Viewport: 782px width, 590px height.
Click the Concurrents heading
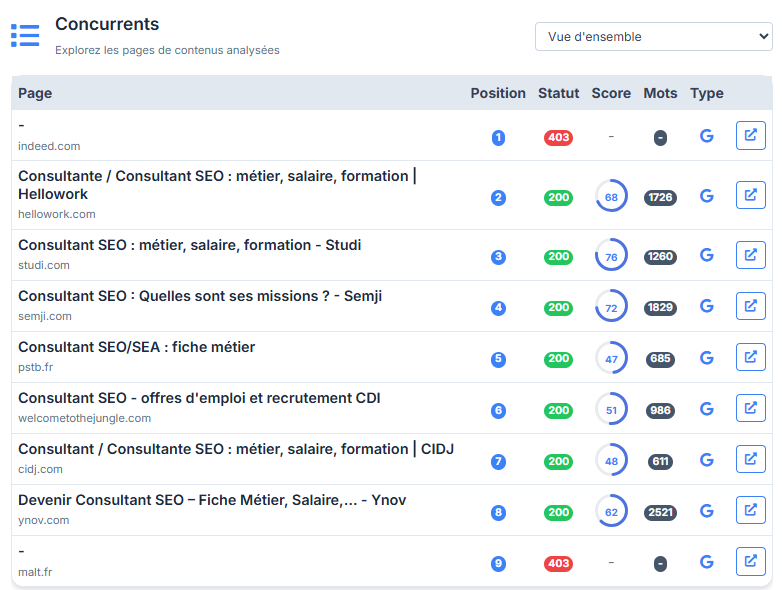tap(107, 24)
